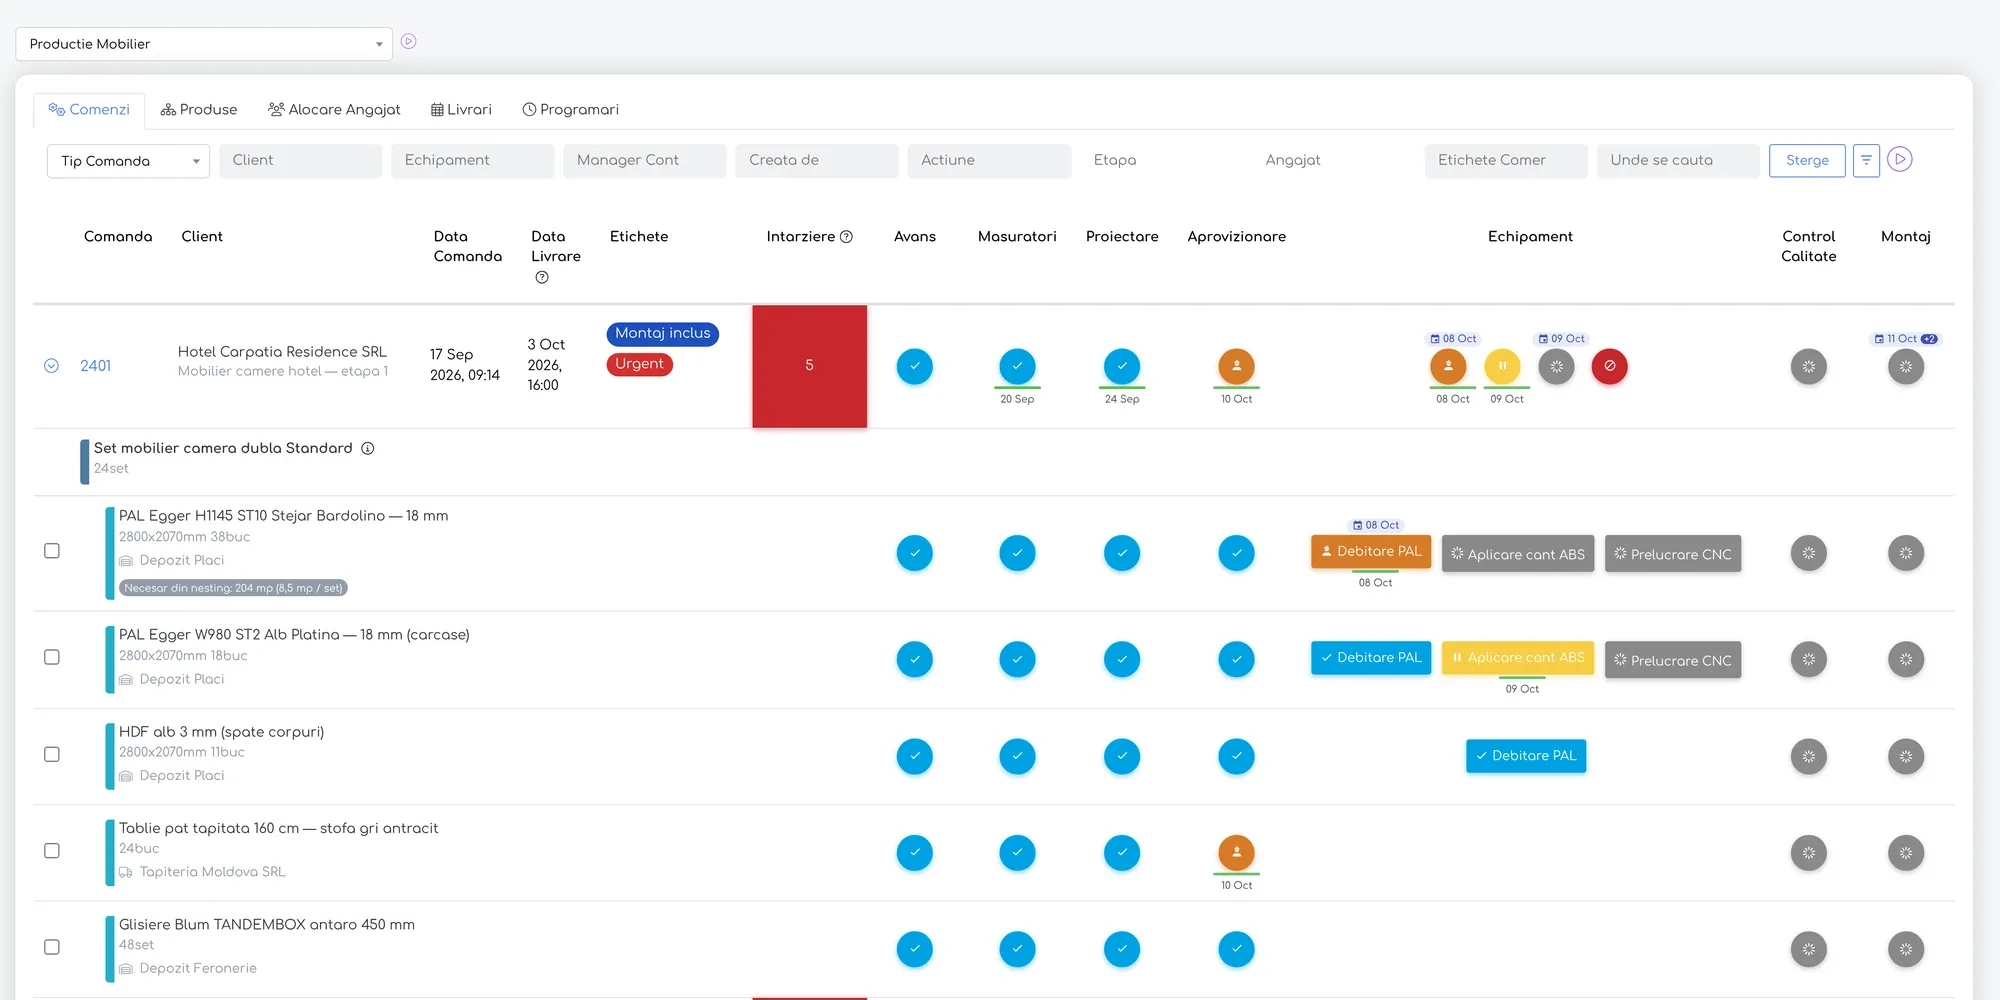Open the Livrari tab
The image size is (2000, 1000).
click(x=461, y=110)
